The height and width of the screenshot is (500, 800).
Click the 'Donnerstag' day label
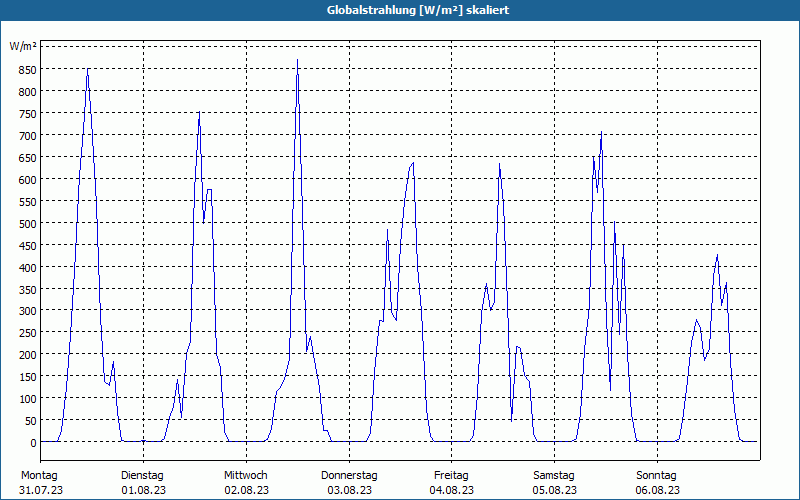click(349, 476)
